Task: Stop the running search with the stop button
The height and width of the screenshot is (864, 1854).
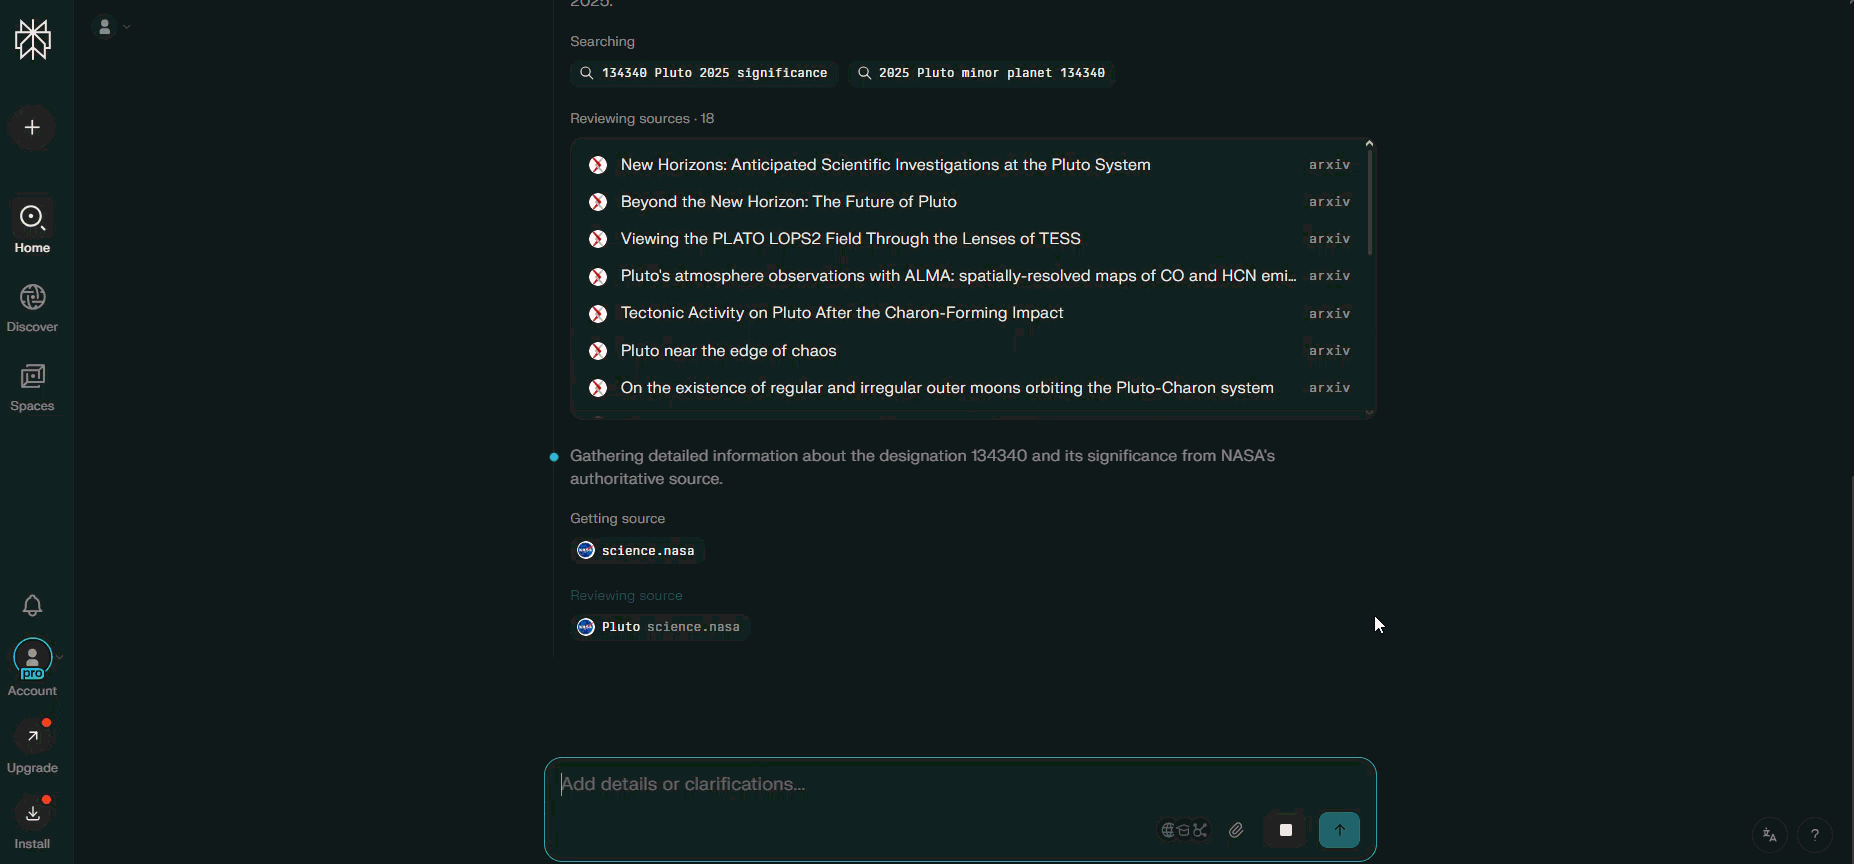Action: click(1285, 830)
